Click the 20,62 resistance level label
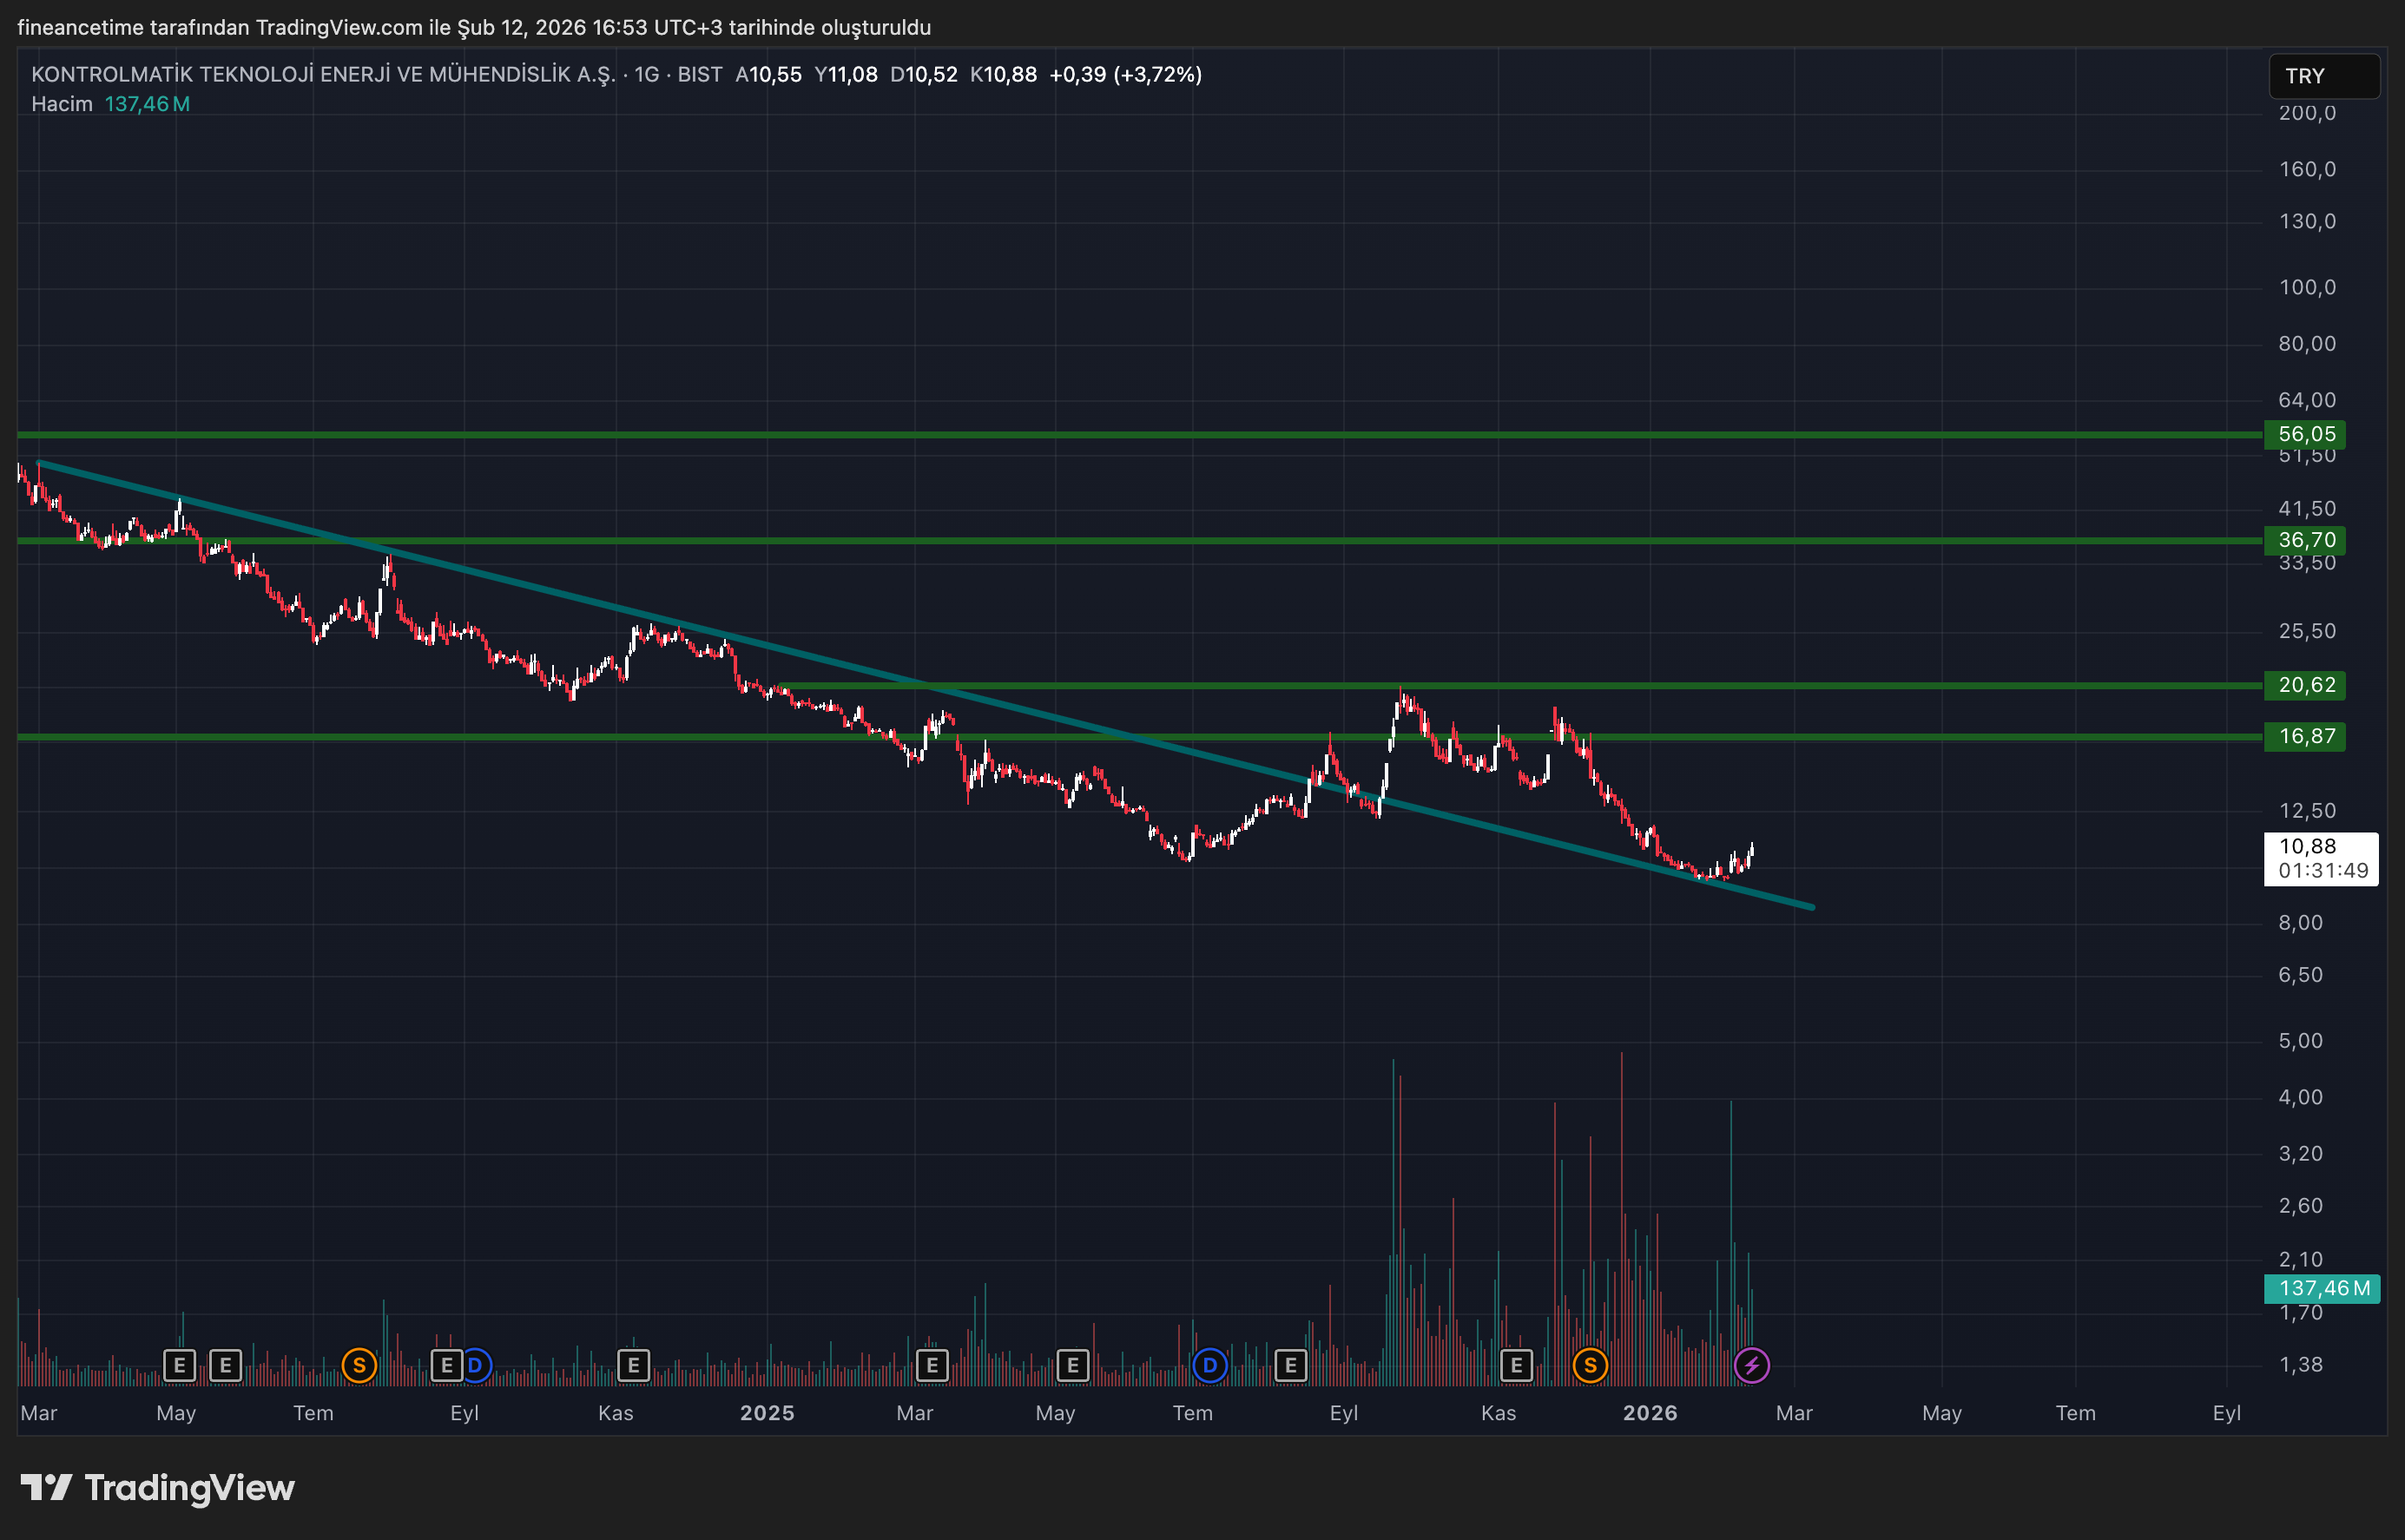This screenshot has height=1540, width=2405. point(2305,685)
